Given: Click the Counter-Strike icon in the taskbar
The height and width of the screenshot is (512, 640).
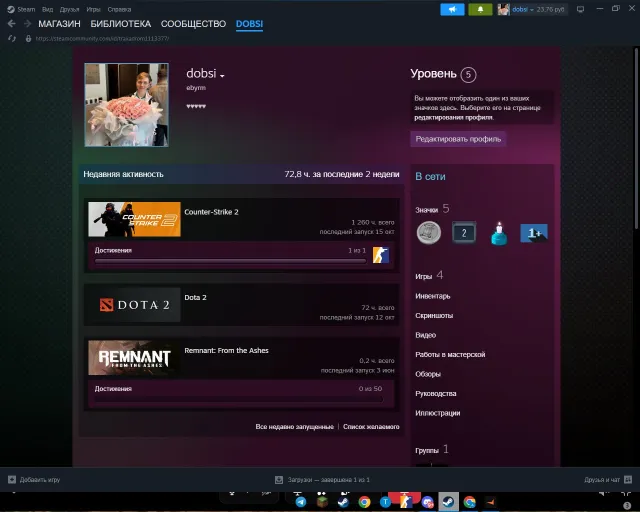Looking at the screenshot, I should 405,501.
